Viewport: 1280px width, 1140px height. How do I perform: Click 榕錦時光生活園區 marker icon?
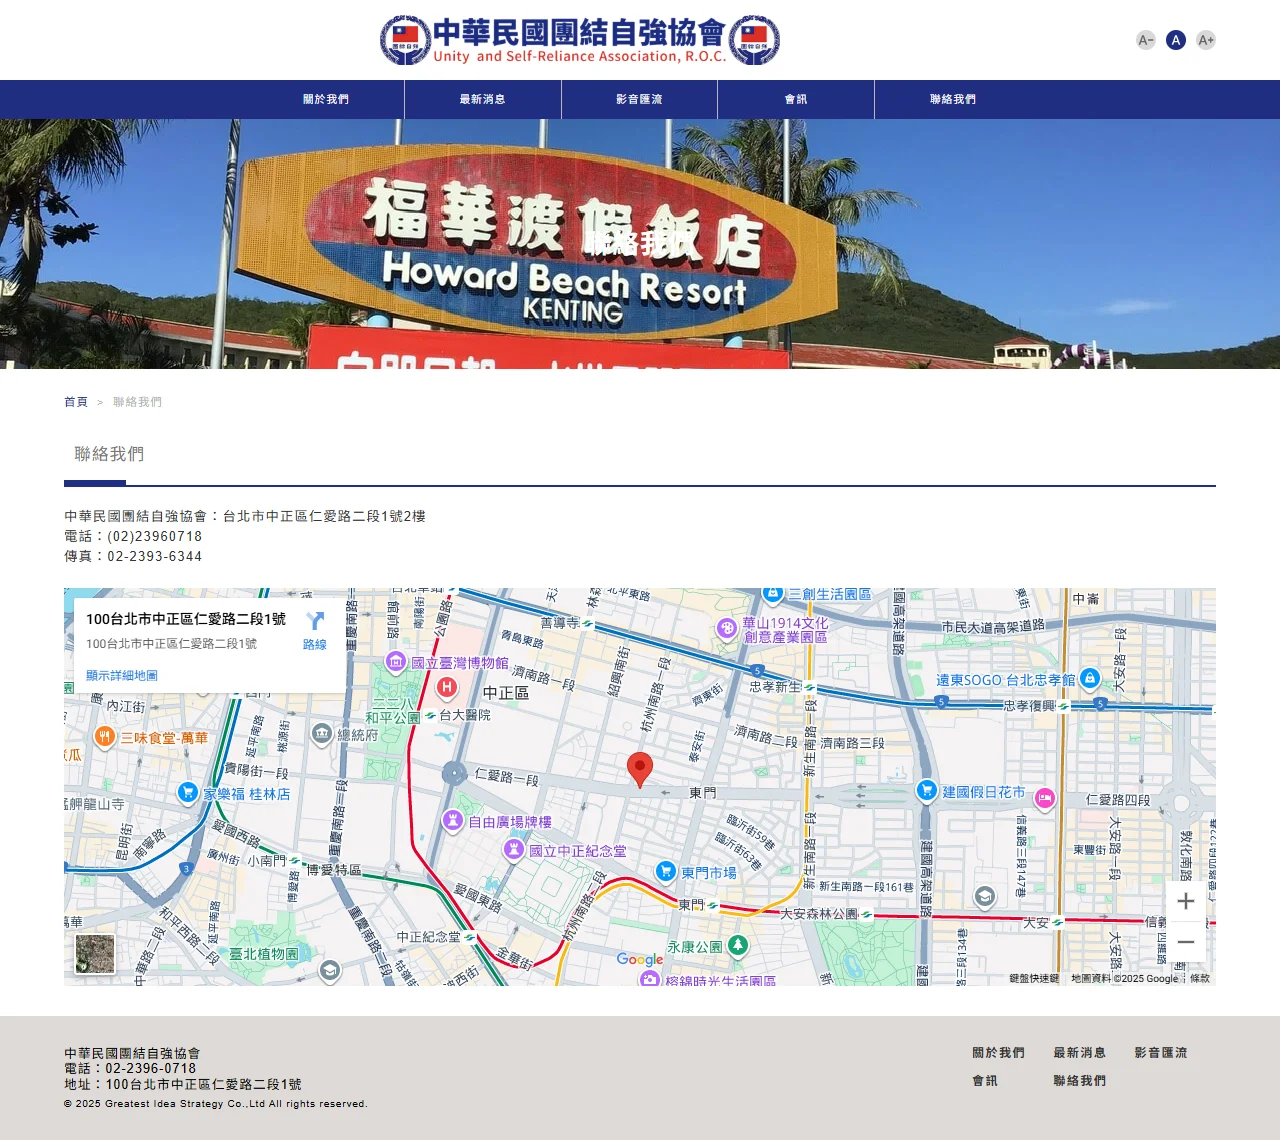[650, 980]
